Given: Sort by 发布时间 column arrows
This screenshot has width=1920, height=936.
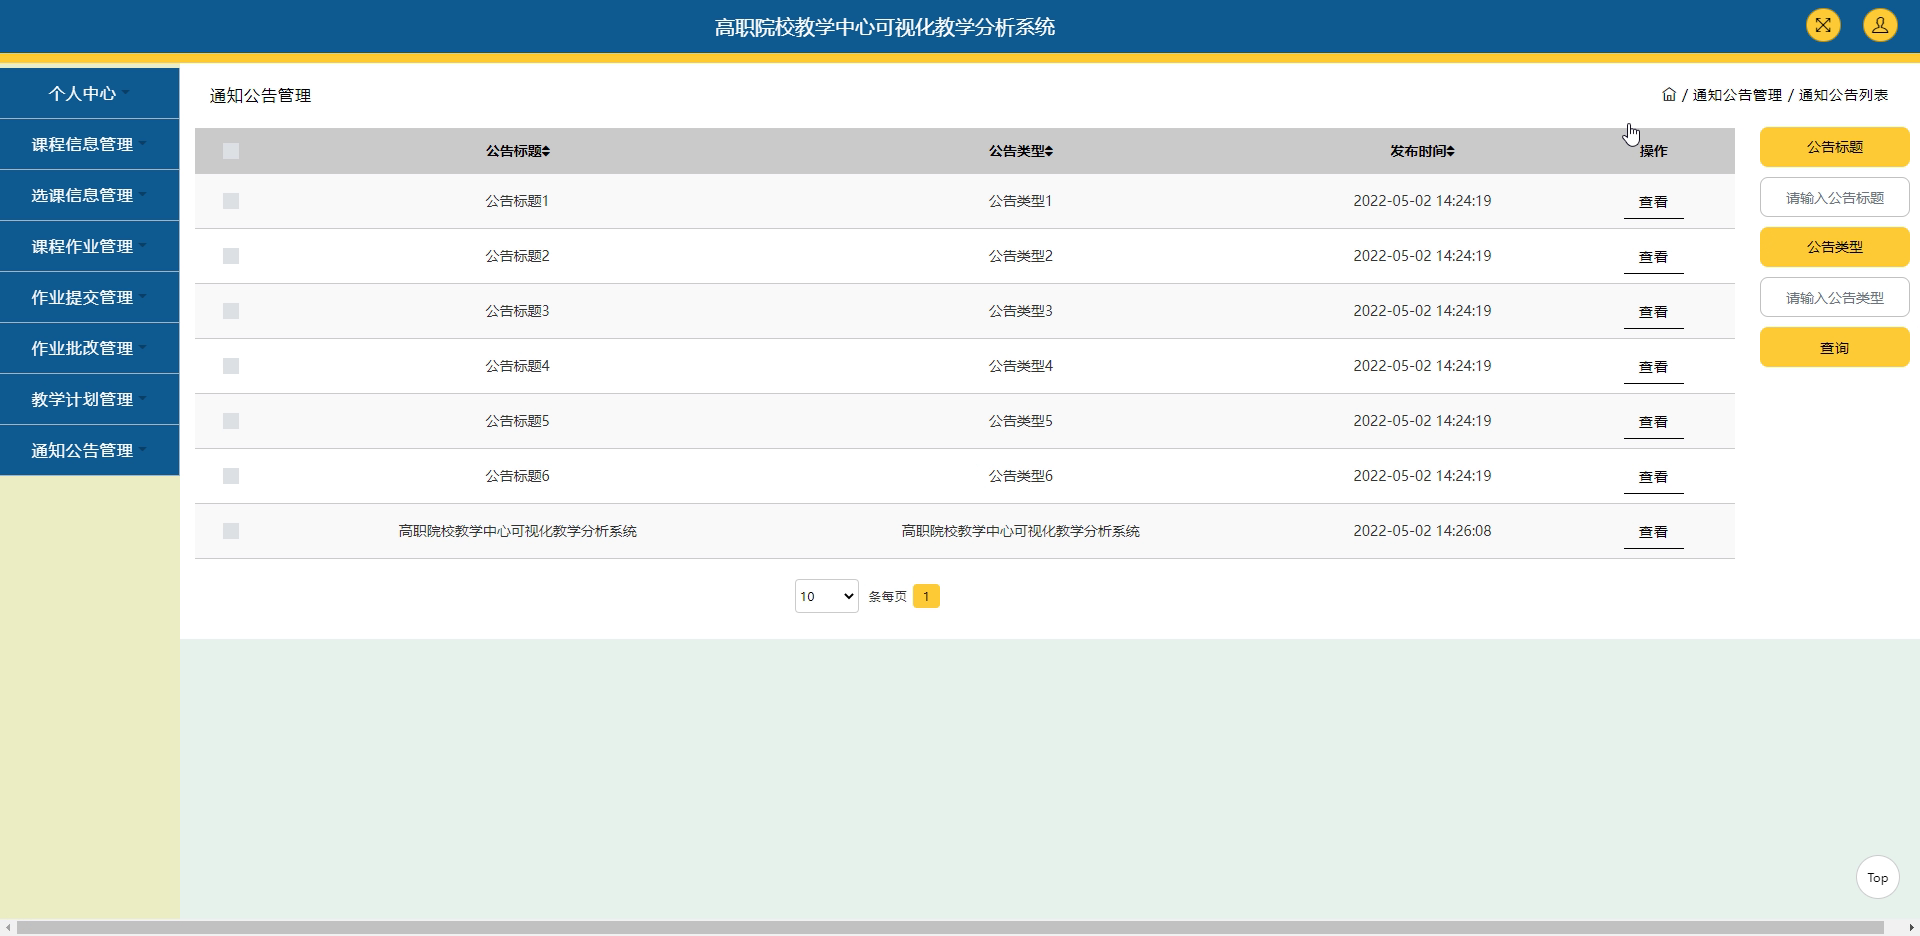Looking at the screenshot, I should [1450, 151].
